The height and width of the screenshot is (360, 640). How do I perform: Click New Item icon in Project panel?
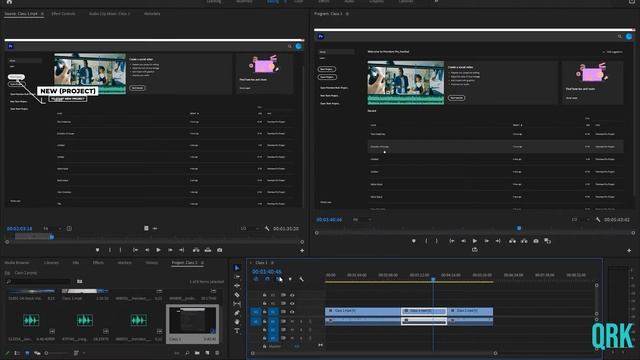pos(207,353)
